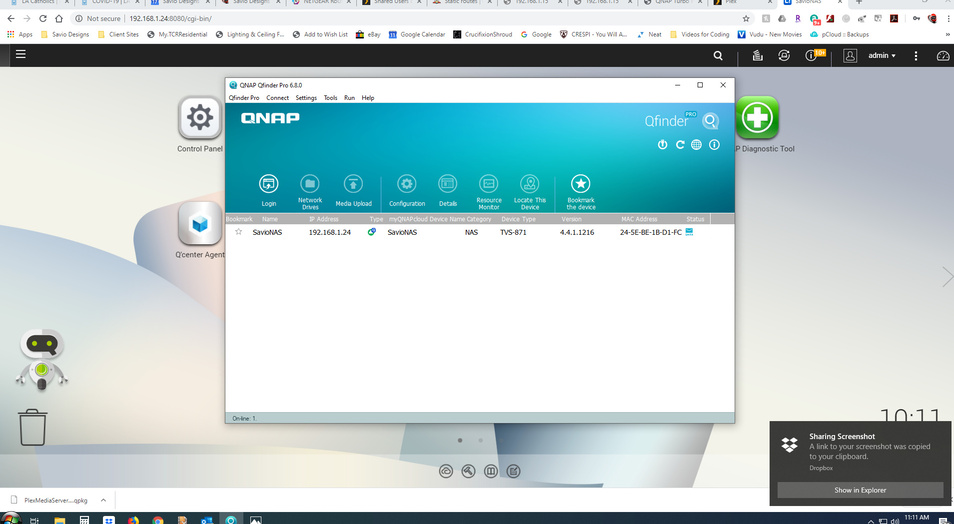
Task: Click the MAC address 24-5E-BE-1B-D1-FC cell
Action: pos(651,232)
